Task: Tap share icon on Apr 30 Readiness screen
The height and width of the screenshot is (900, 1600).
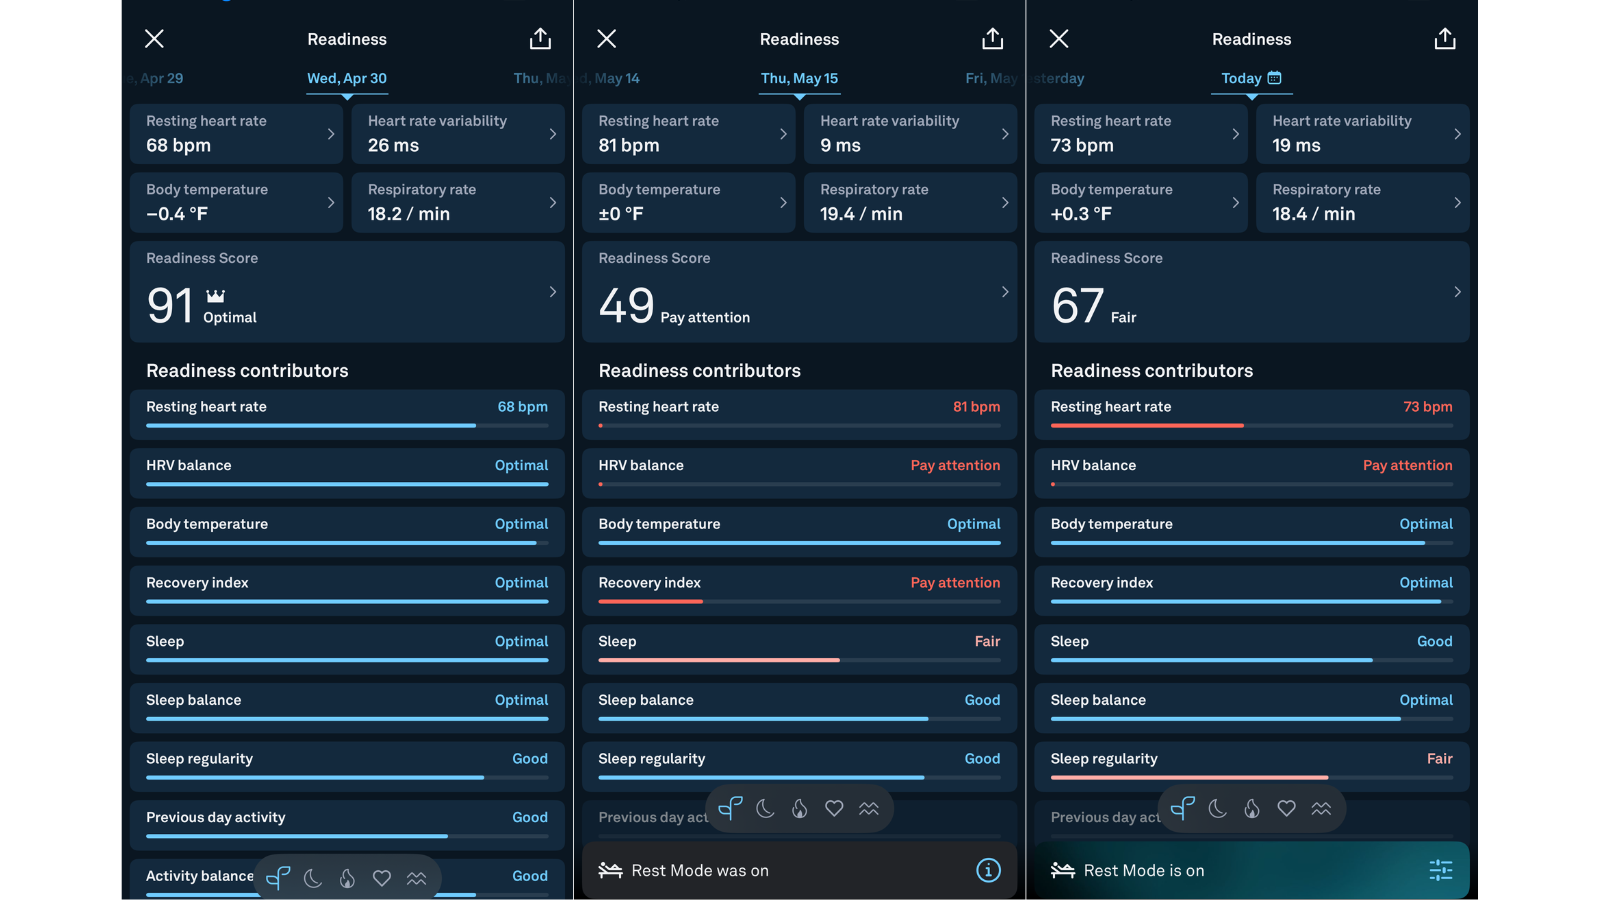Action: pos(540,38)
